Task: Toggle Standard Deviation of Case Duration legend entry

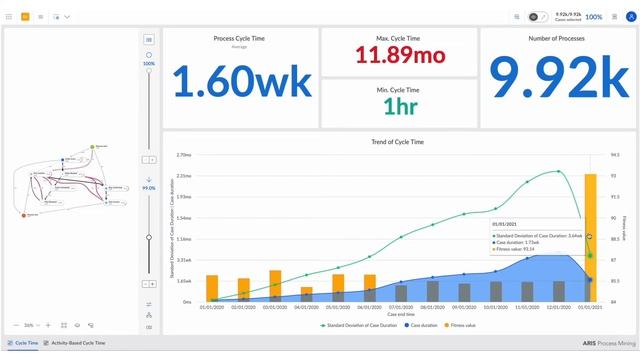Action: coord(359,325)
